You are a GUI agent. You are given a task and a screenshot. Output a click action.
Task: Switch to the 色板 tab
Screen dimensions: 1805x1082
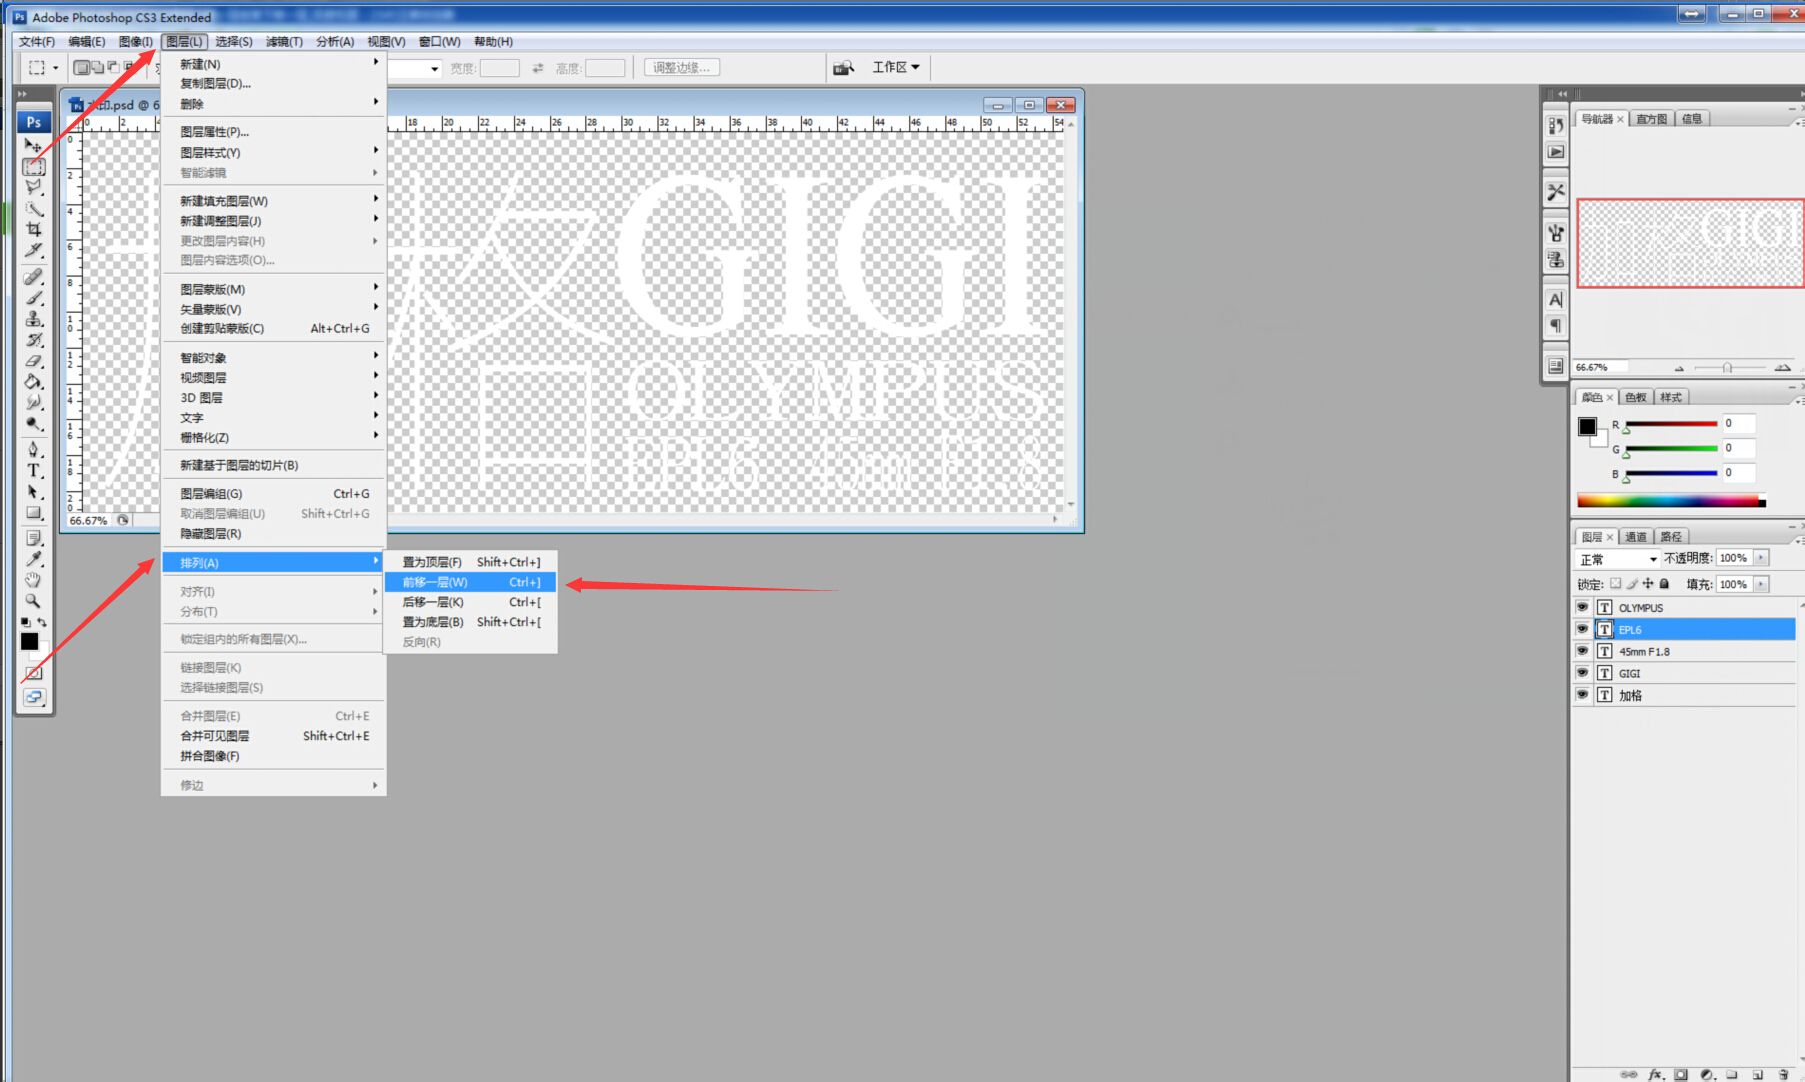pos(1636,397)
